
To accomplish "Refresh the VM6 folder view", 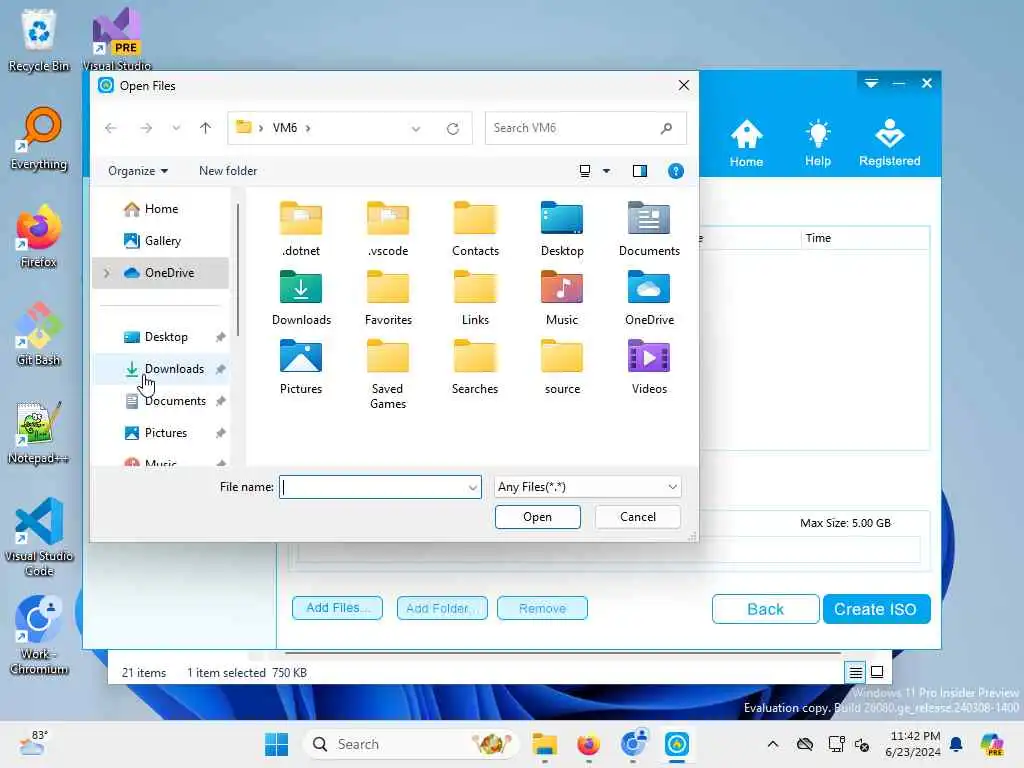I will [453, 129].
